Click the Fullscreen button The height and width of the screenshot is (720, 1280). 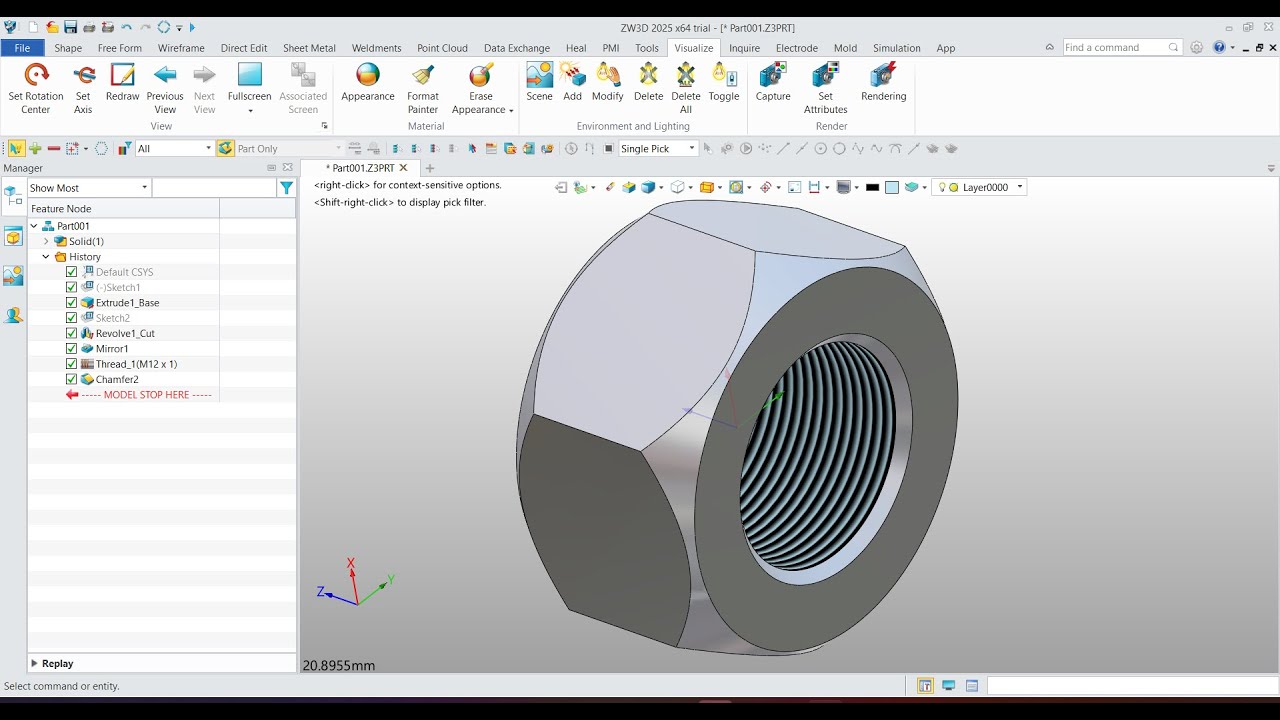[249, 88]
